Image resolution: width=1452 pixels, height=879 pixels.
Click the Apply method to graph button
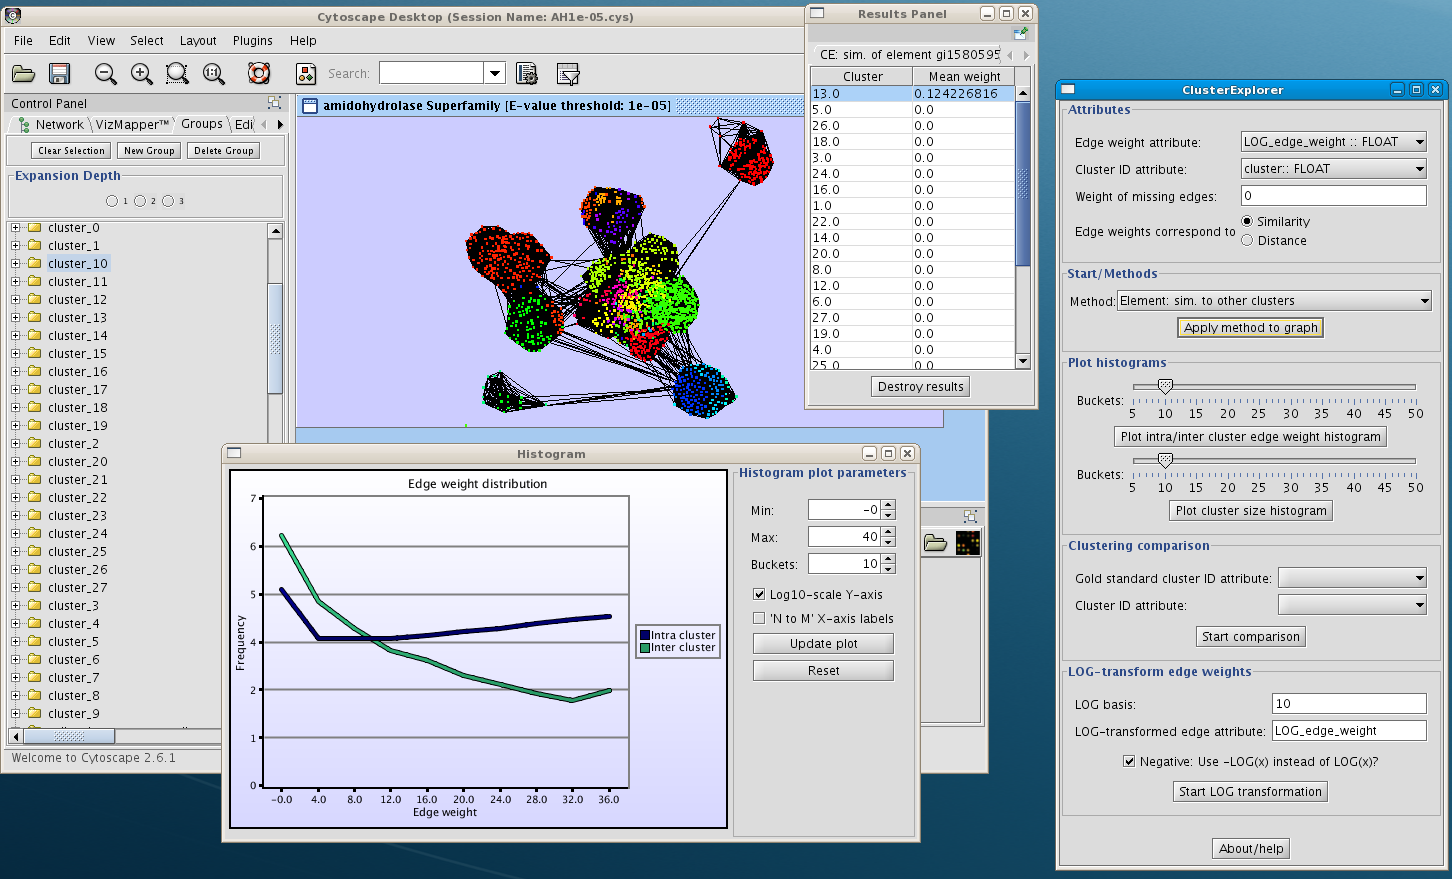coord(1250,328)
